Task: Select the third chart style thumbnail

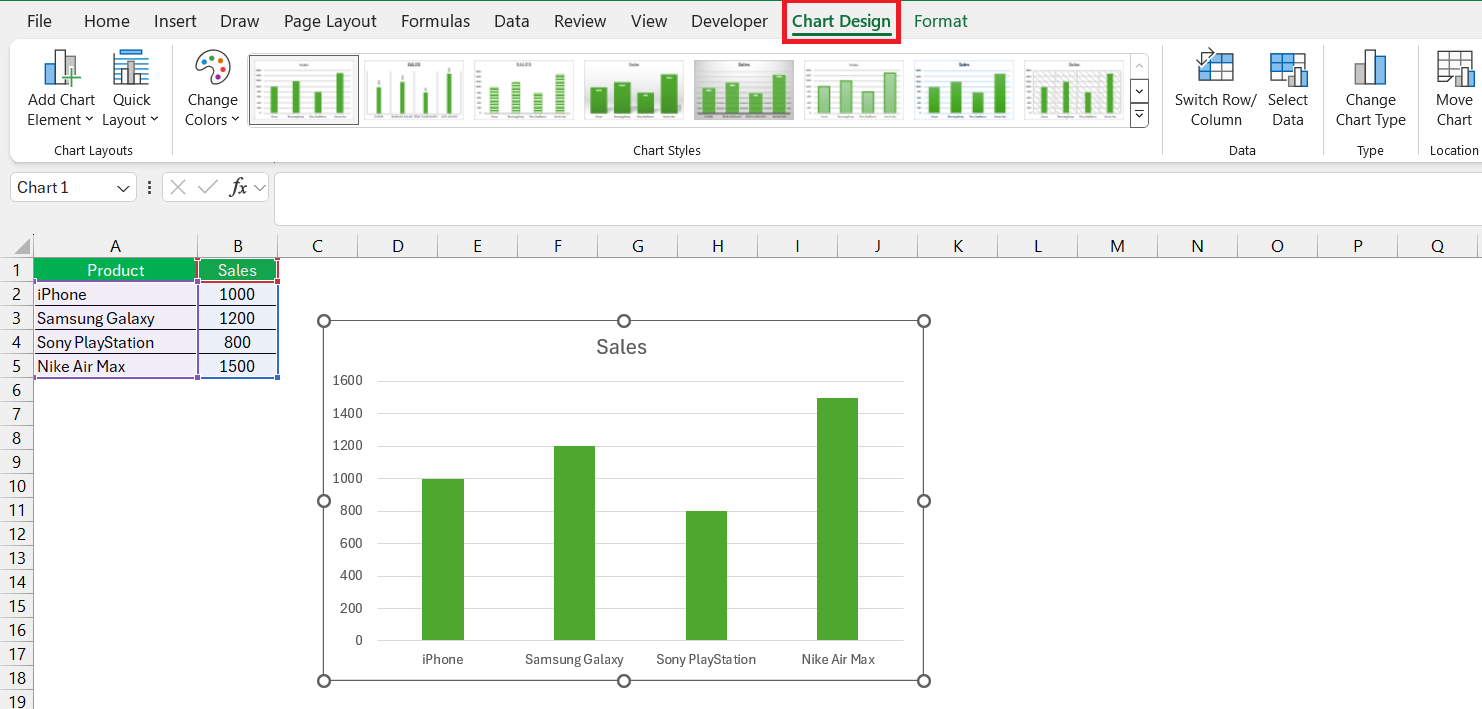Action: [x=524, y=90]
